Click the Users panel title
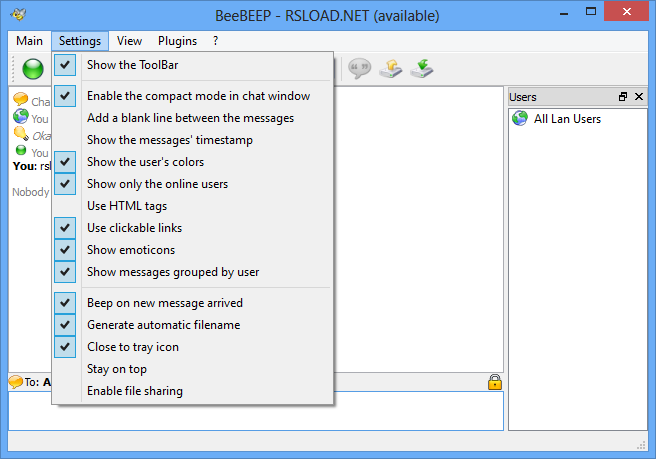 click(x=523, y=97)
